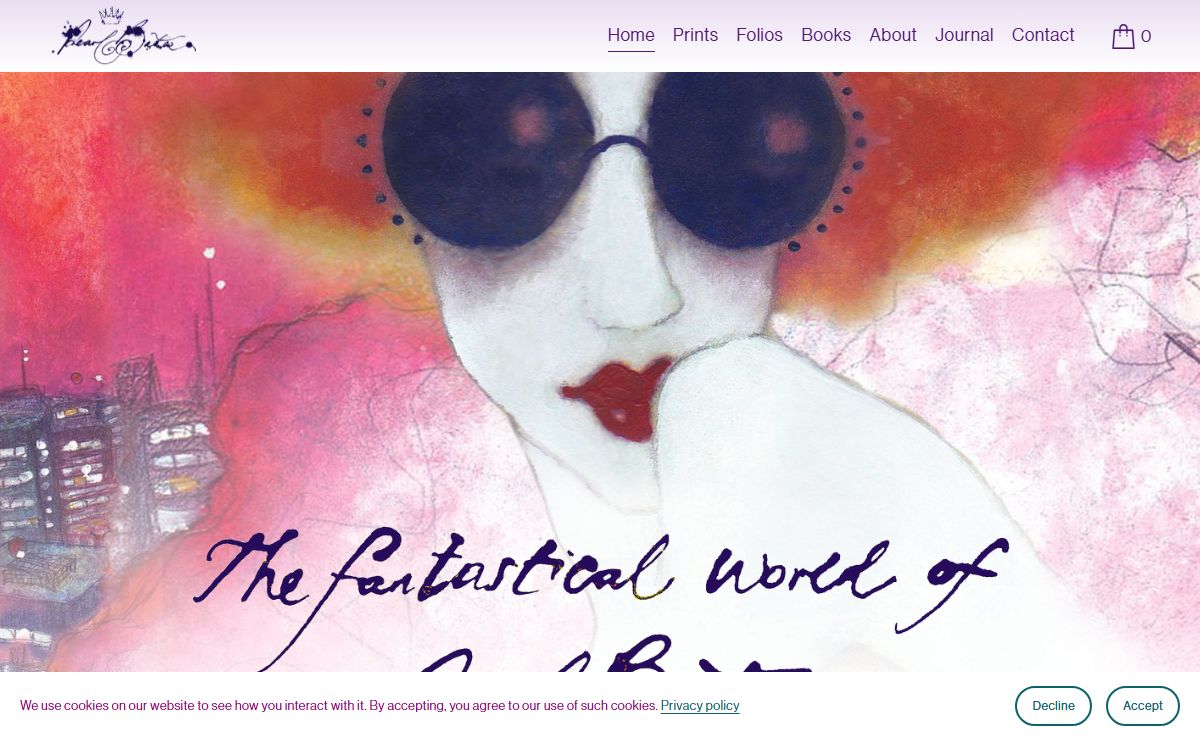
Task: Open the shopping bag cart icon
Action: coord(1123,36)
